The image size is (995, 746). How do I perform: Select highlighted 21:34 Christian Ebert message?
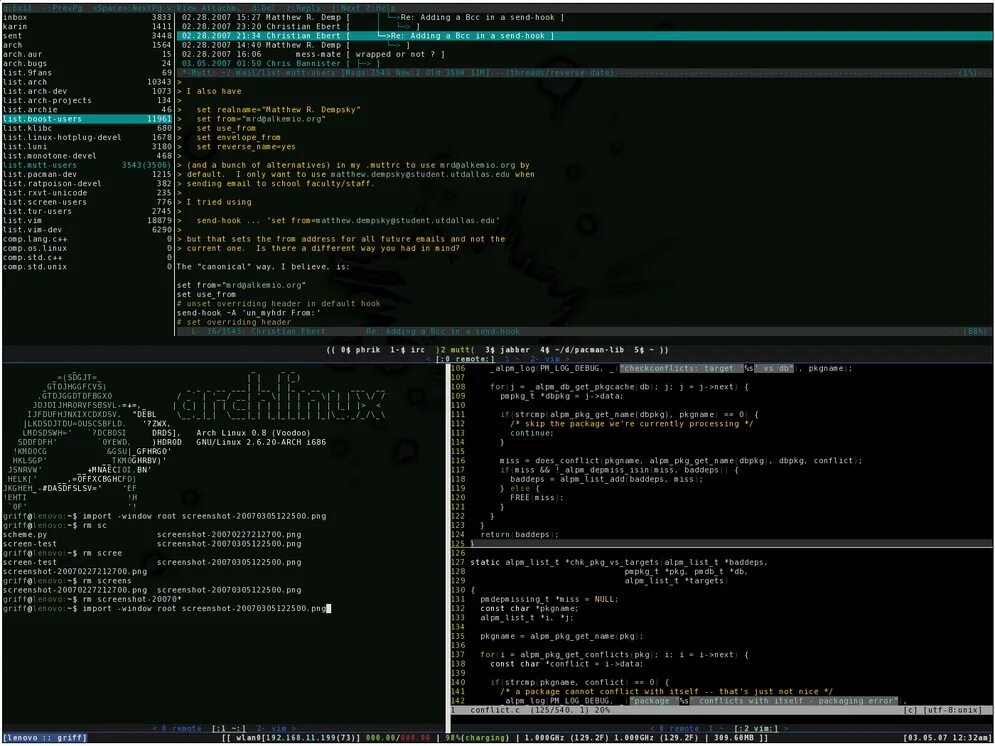click(x=584, y=36)
